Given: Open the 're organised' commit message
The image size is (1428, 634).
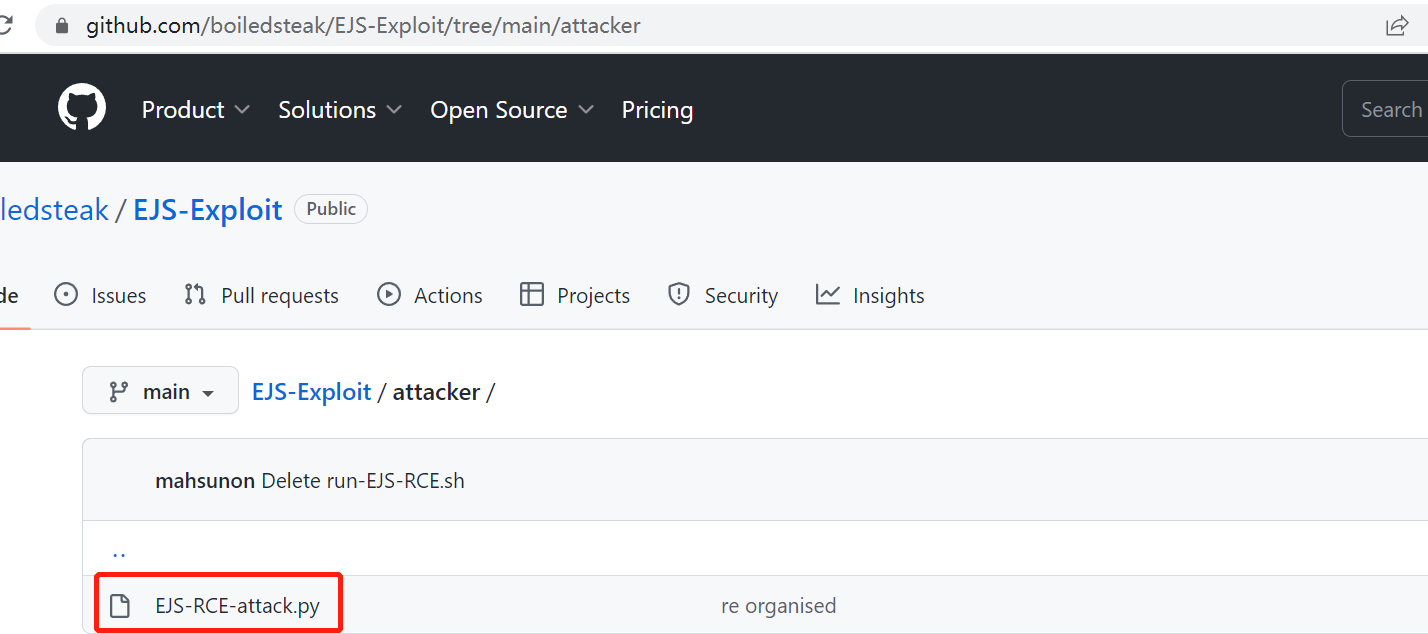Looking at the screenshot, I should coord(779,606).
